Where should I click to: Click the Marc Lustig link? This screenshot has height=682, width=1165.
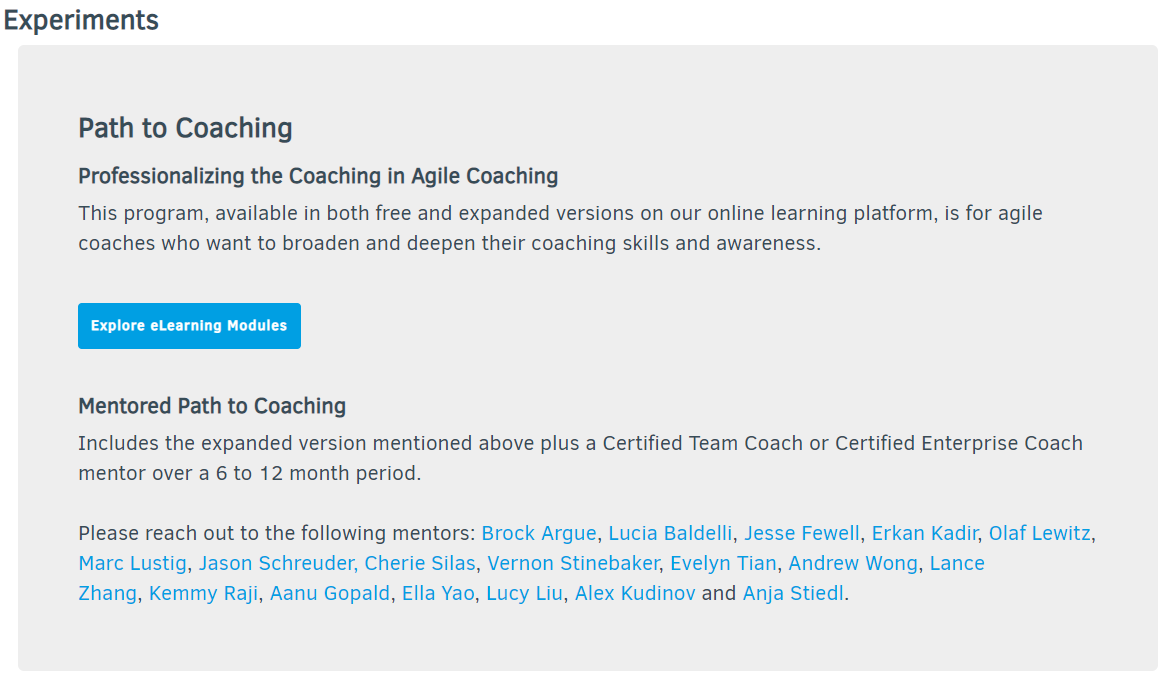pos(132,563)
